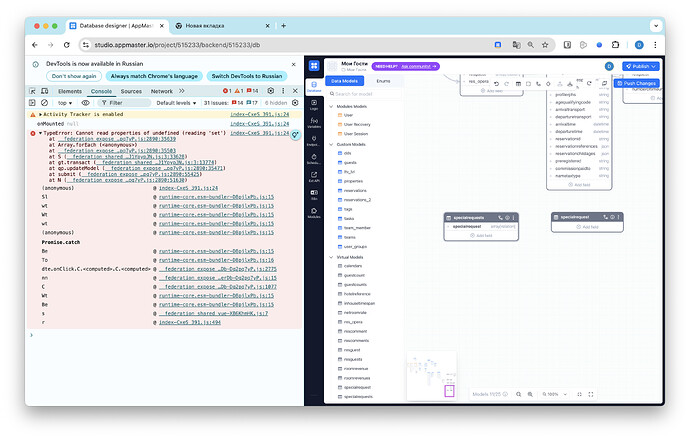The width and height of the screenshot is (690, 438).
Task: Collapse the Modules Models group
Action: tap(331, 107)
